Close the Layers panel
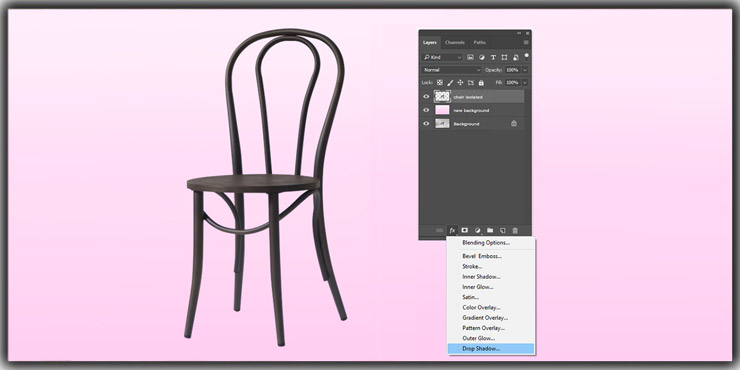740x370 pixels. pos(527,33)
